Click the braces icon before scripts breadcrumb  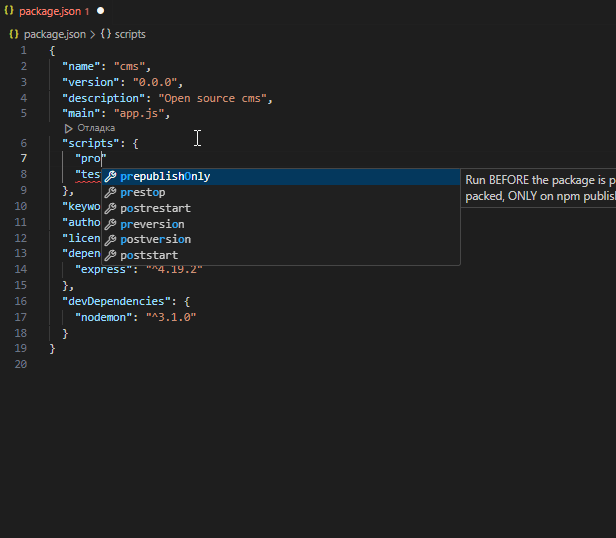[x=106, y=34]
